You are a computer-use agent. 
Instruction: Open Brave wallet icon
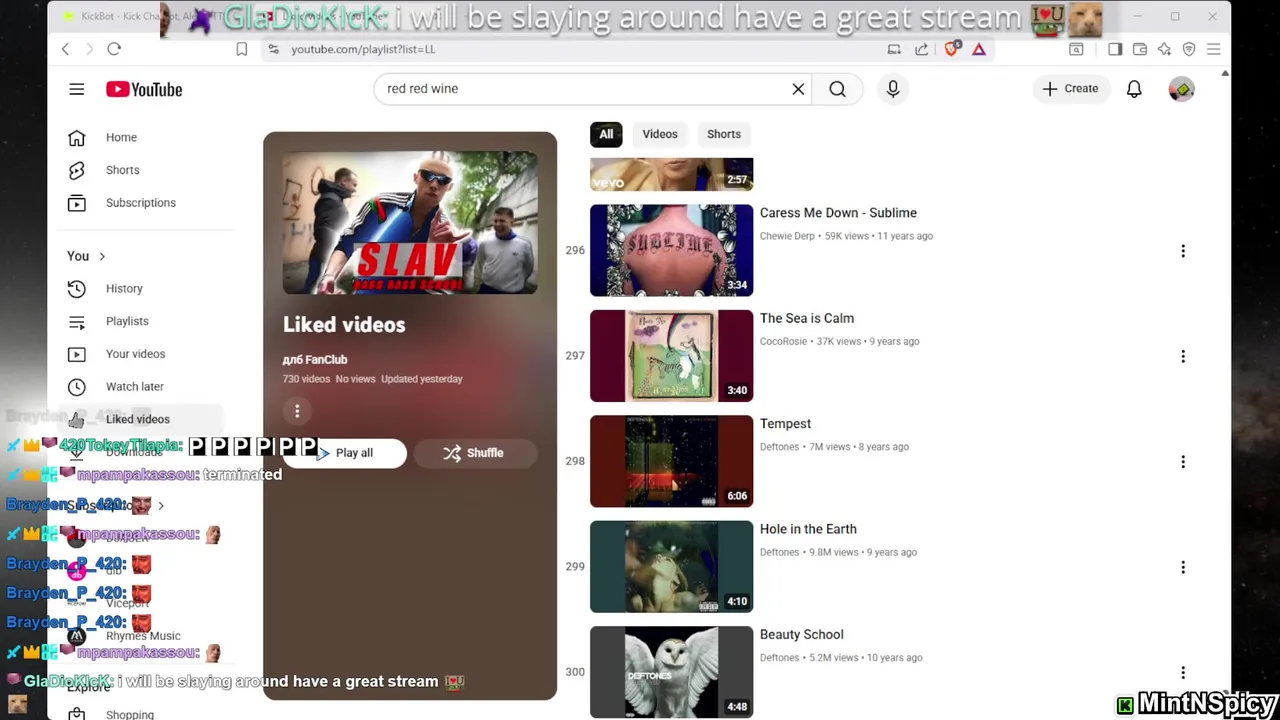point(1140,49)
